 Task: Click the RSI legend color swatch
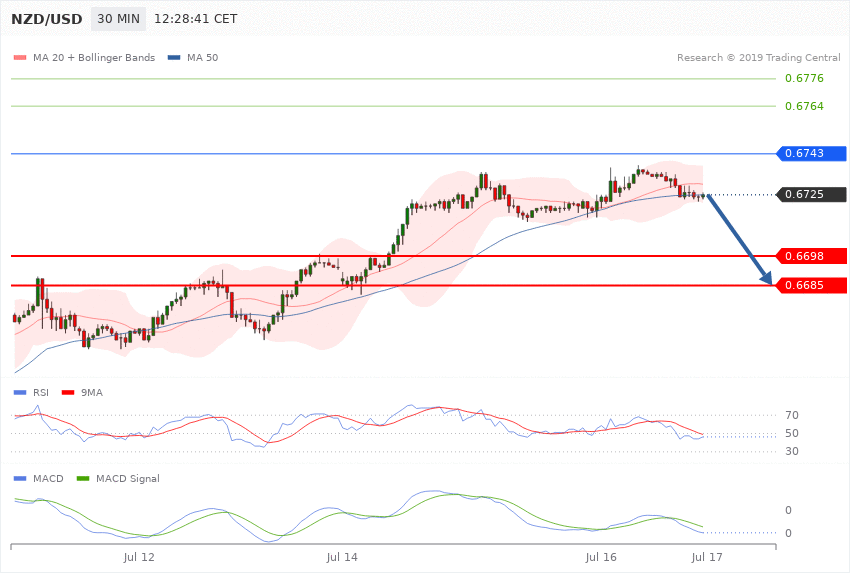20,392
